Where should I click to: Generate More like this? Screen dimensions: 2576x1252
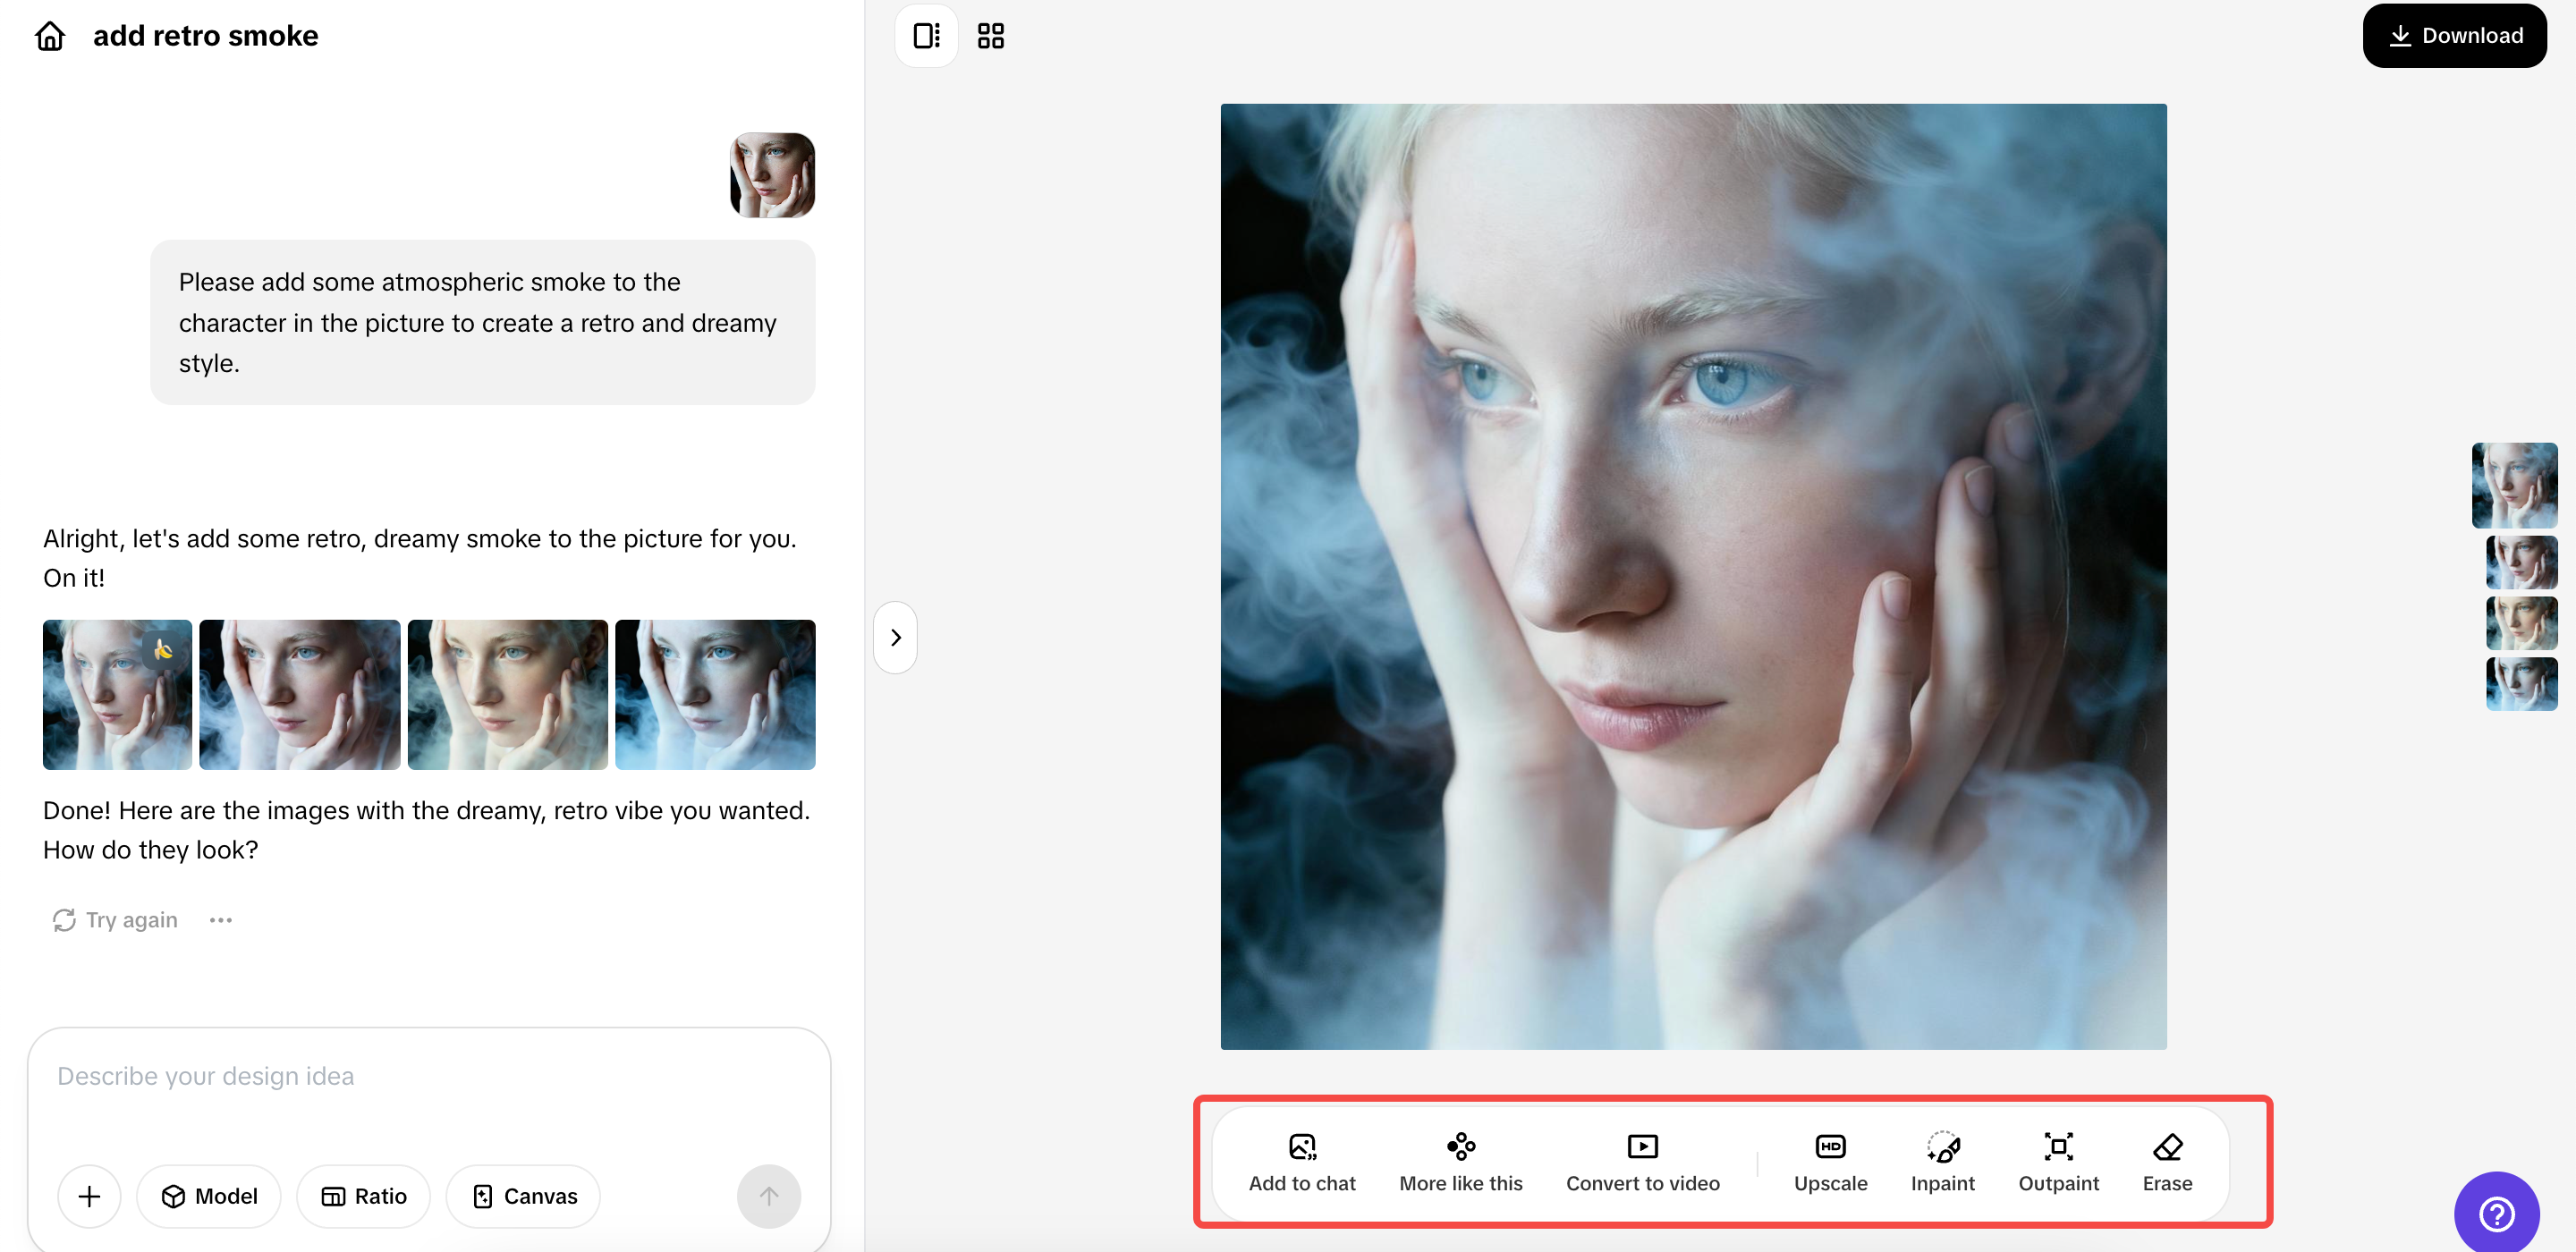click(x=1460, y=1161)
